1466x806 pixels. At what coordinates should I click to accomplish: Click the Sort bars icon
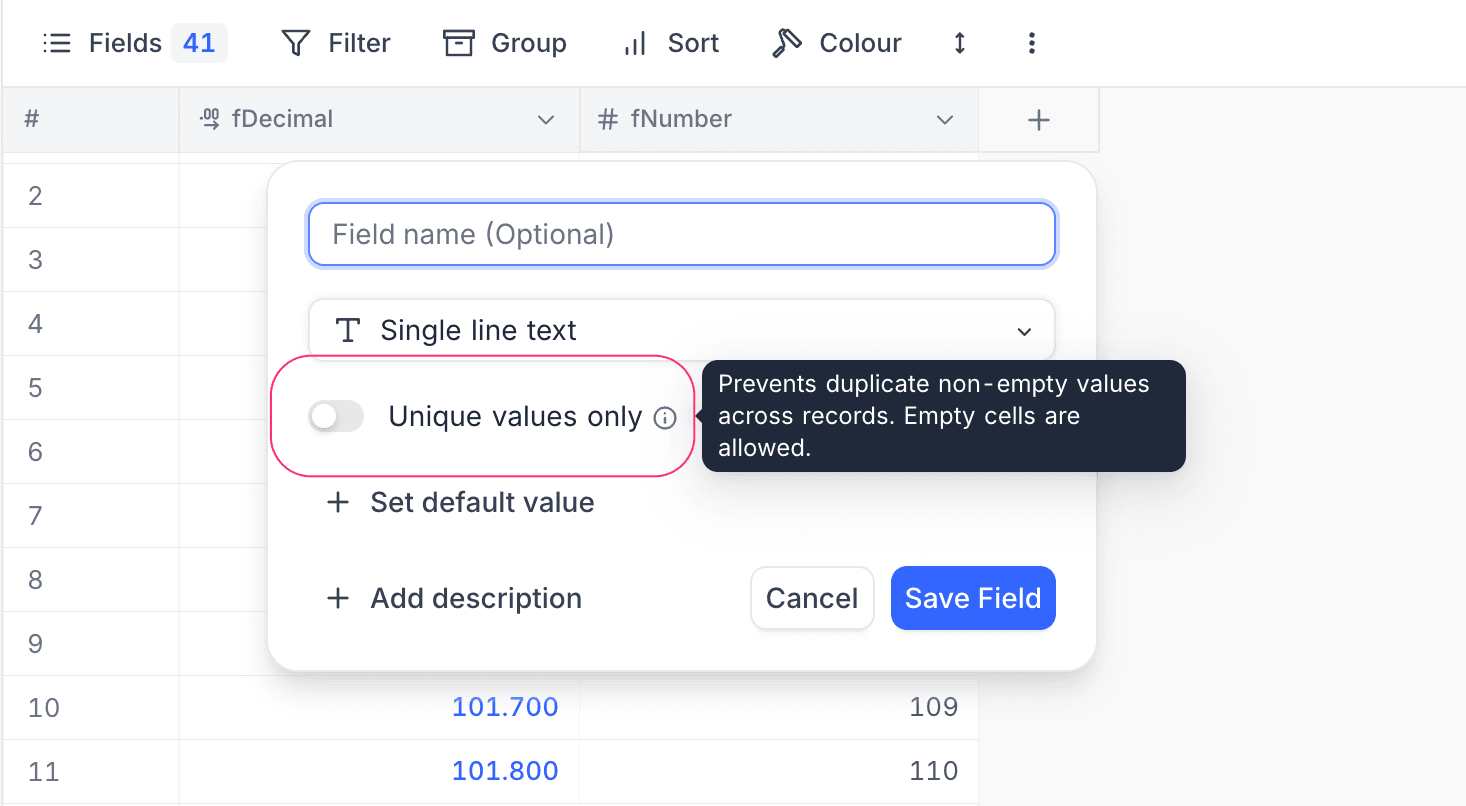[x=634, y=45]
